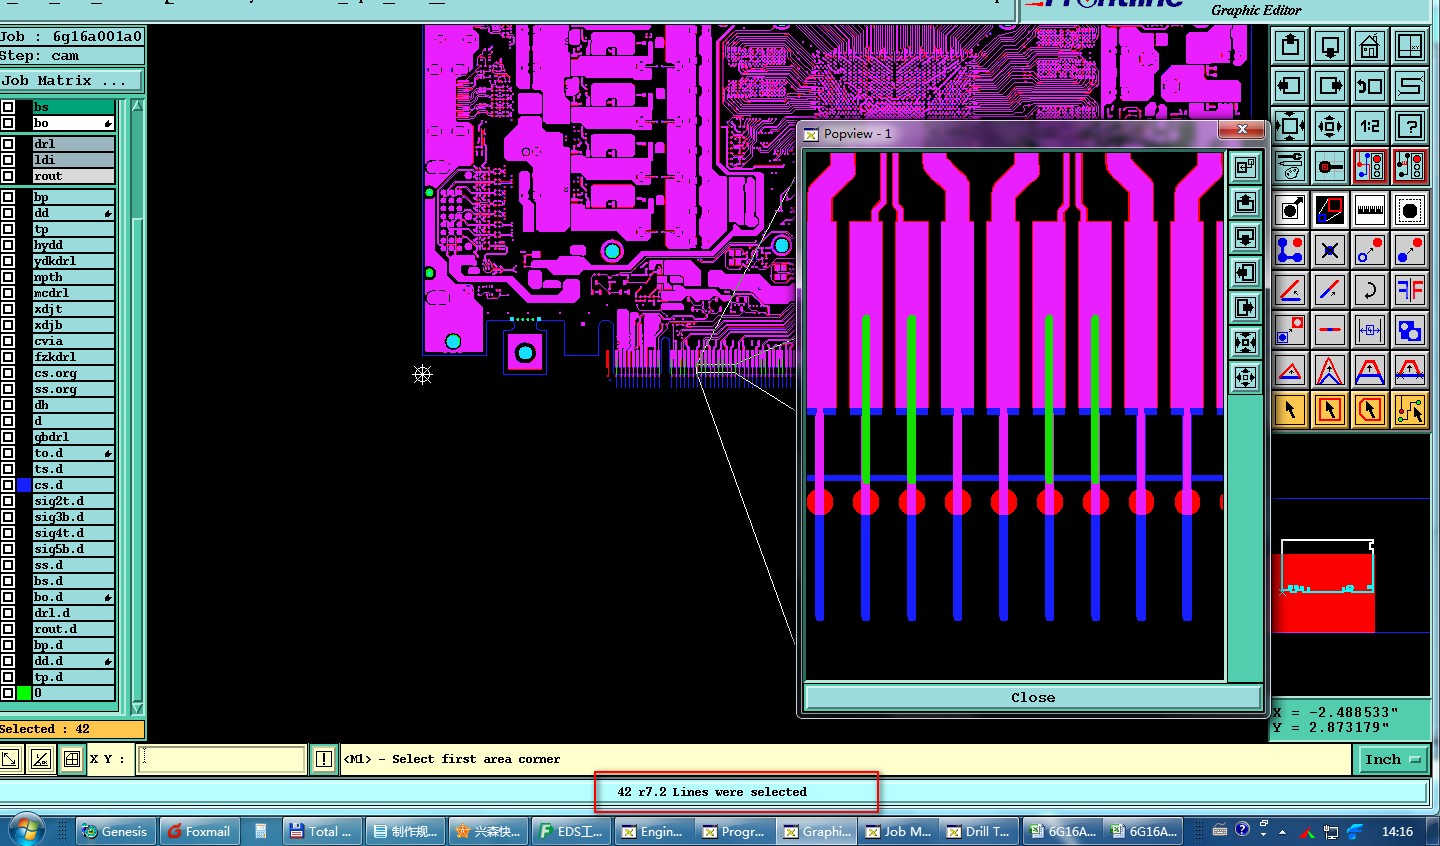Image resolution: width=1440 pixels, height=846 pixels.
Task: Select the ldi layer row
Action: [73, 160]
